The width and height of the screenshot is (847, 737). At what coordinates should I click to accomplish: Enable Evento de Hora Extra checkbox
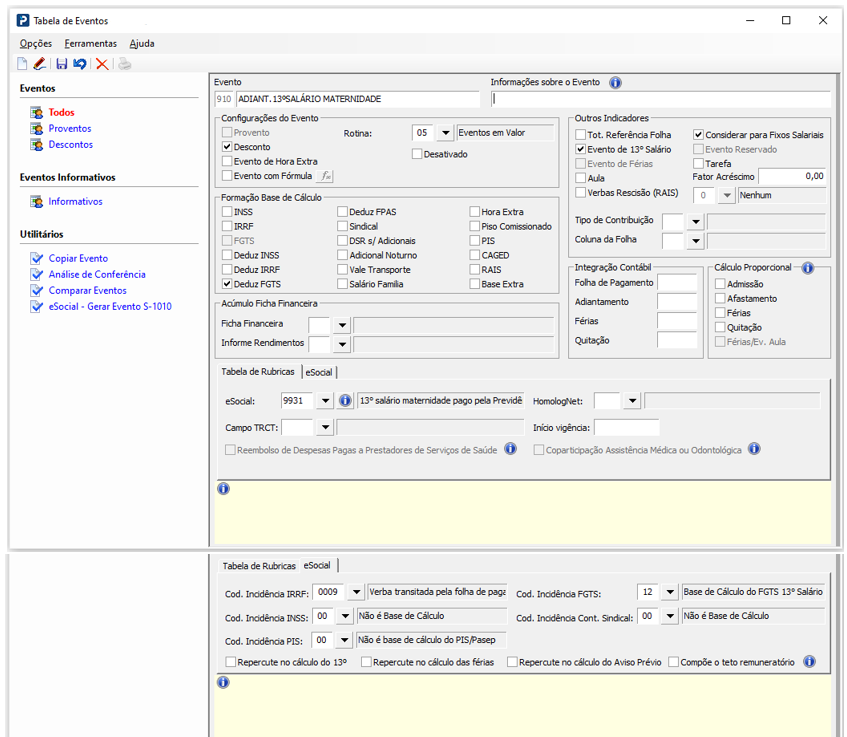pyautogui.click(x=227, y=161)
